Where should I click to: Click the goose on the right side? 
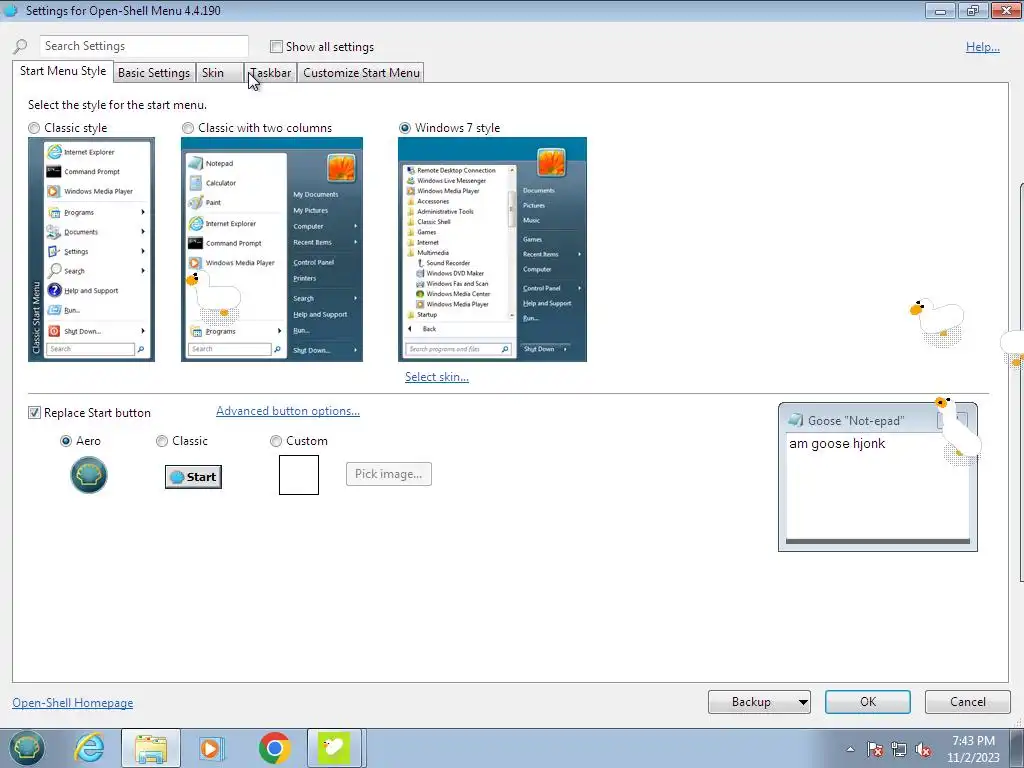click(938, 321)
